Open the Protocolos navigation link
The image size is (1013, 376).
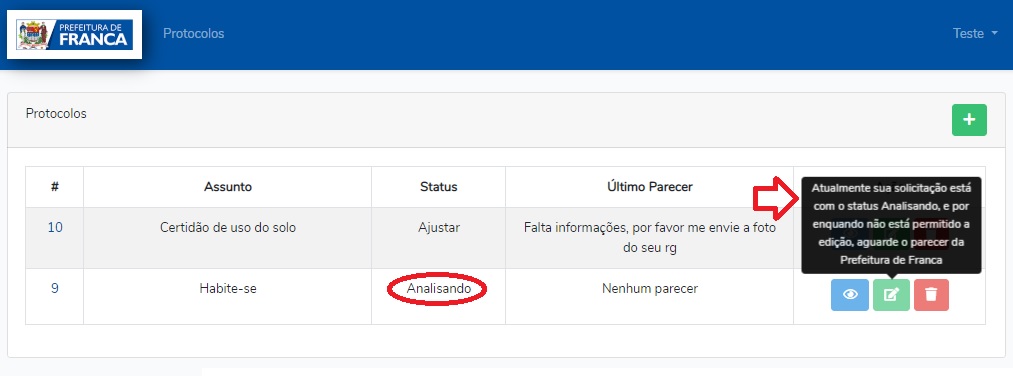pos(194,34)
